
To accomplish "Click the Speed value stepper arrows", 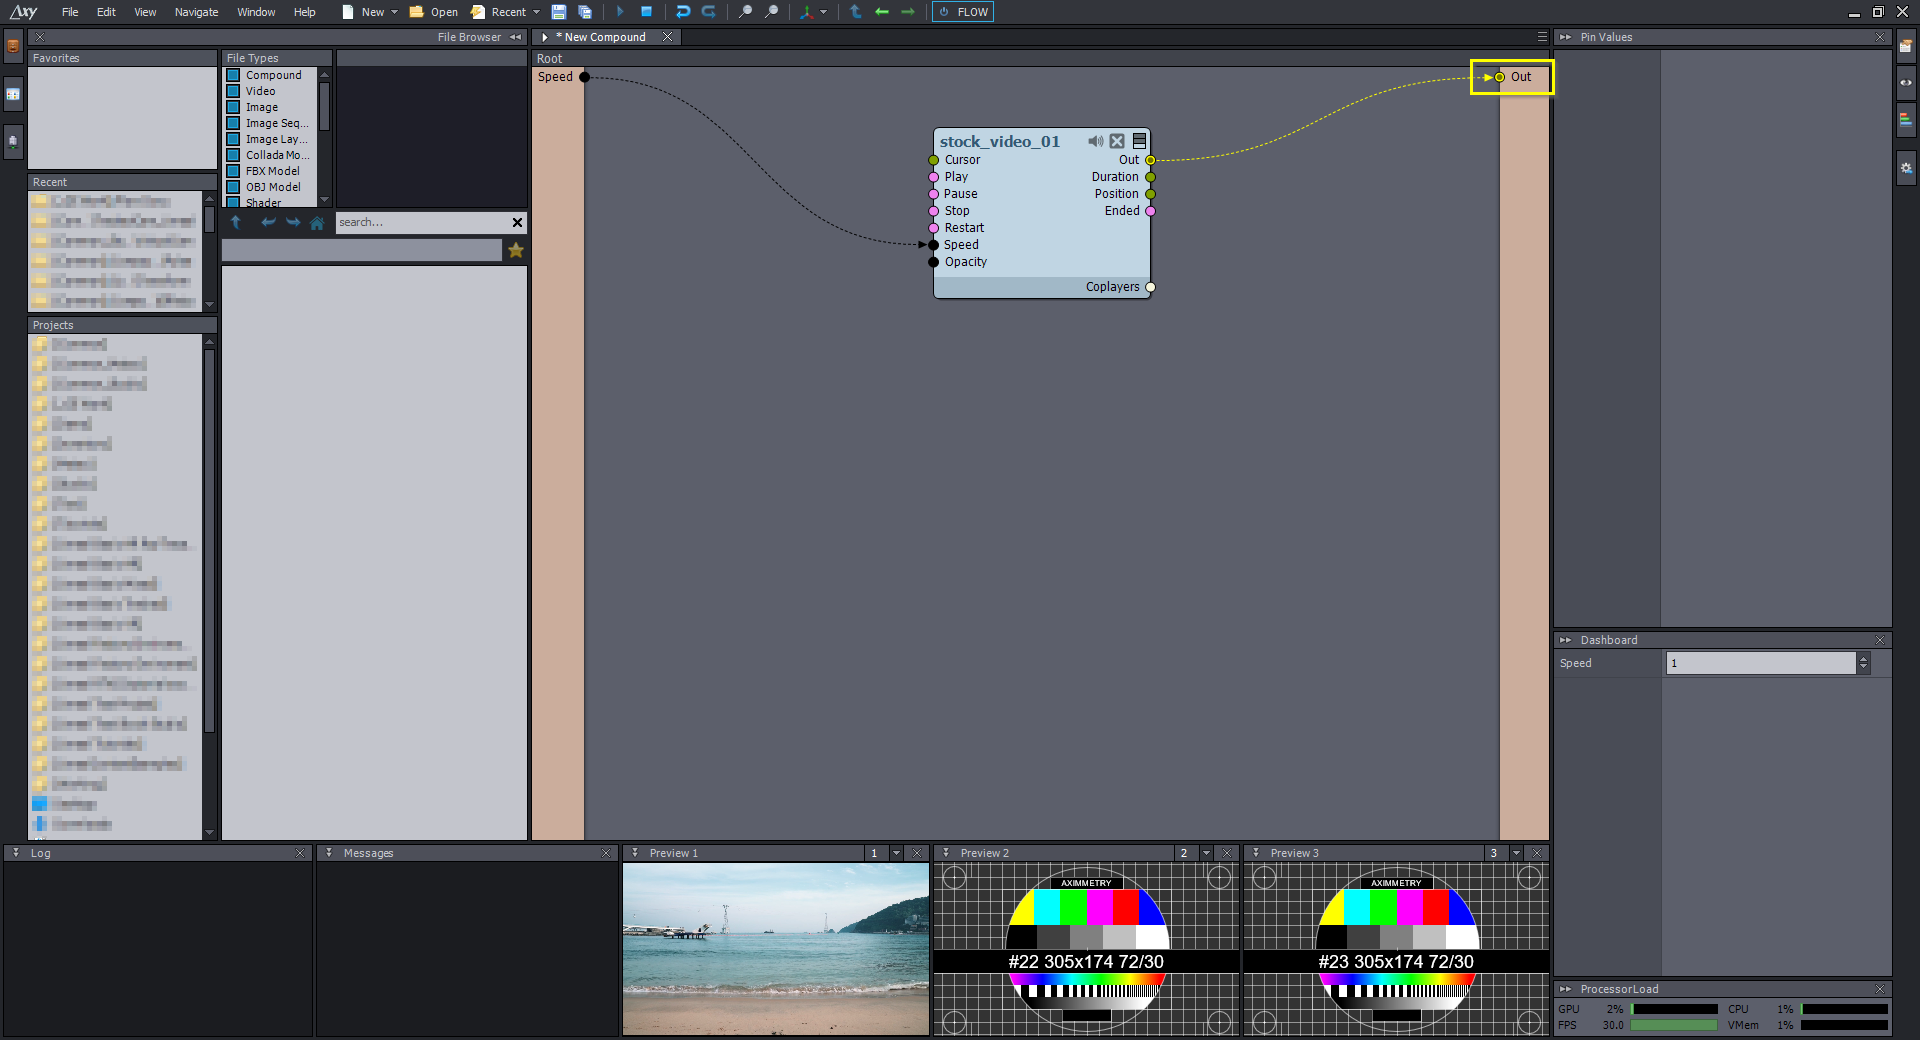I will pyautogui.click(x=1863, y=663).
